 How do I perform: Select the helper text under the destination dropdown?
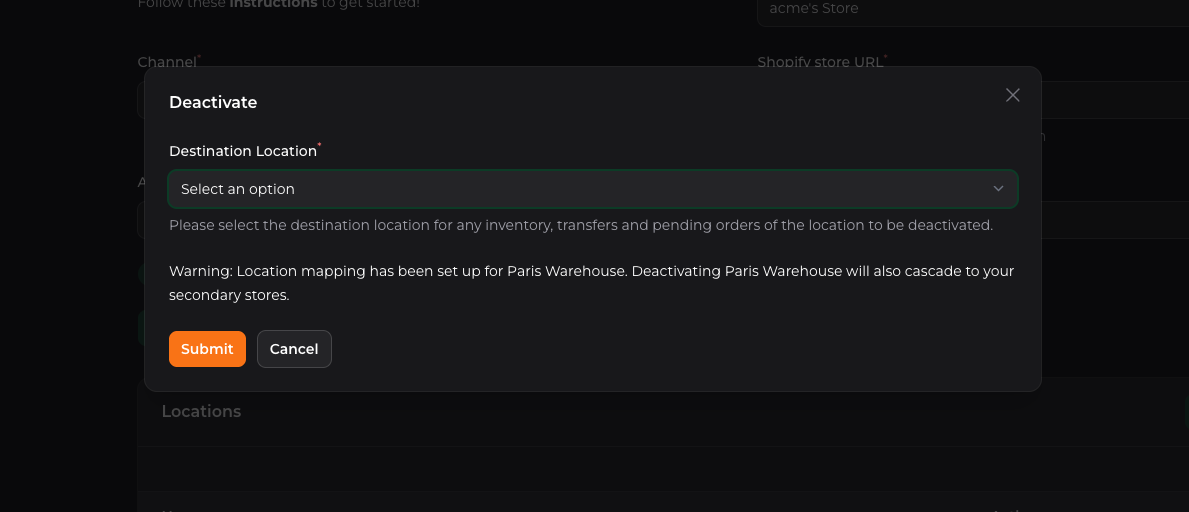click(x=581, y=225)
